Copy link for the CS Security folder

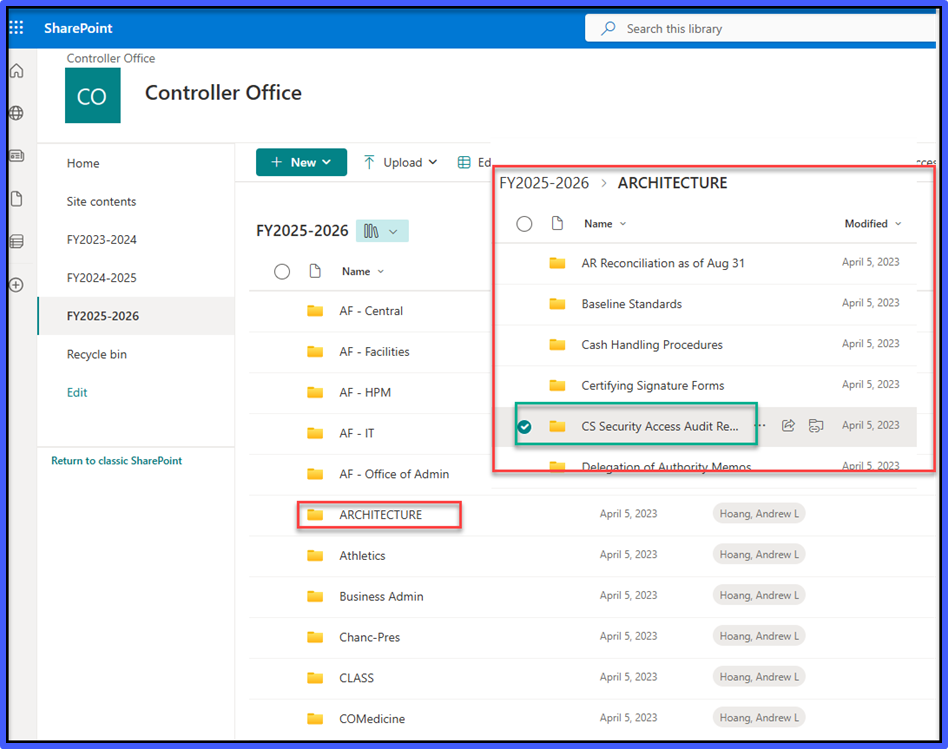click(x=816, y=425)
